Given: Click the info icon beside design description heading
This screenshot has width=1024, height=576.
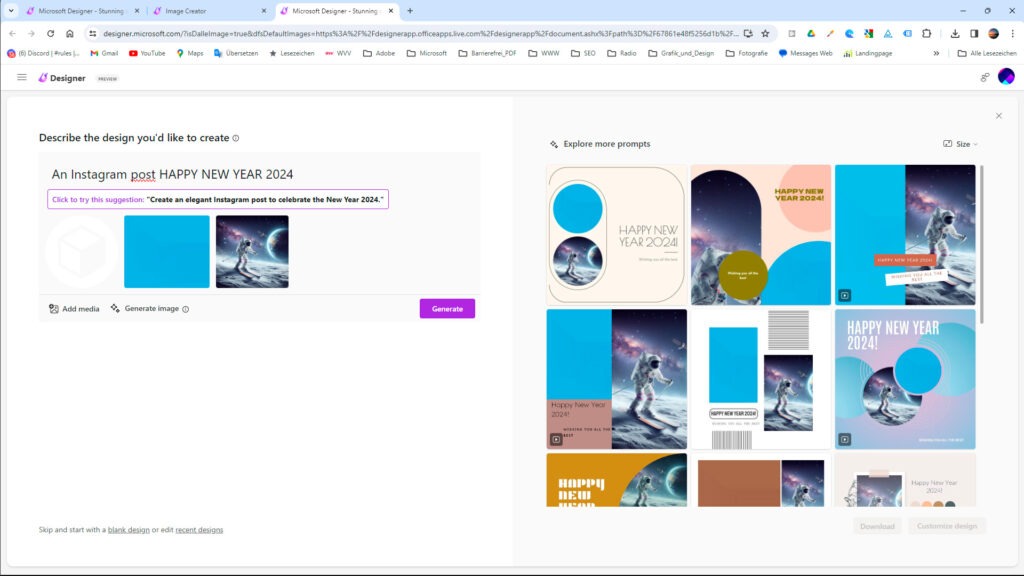Looking at the screenshot, I should (x=236, y=138).
